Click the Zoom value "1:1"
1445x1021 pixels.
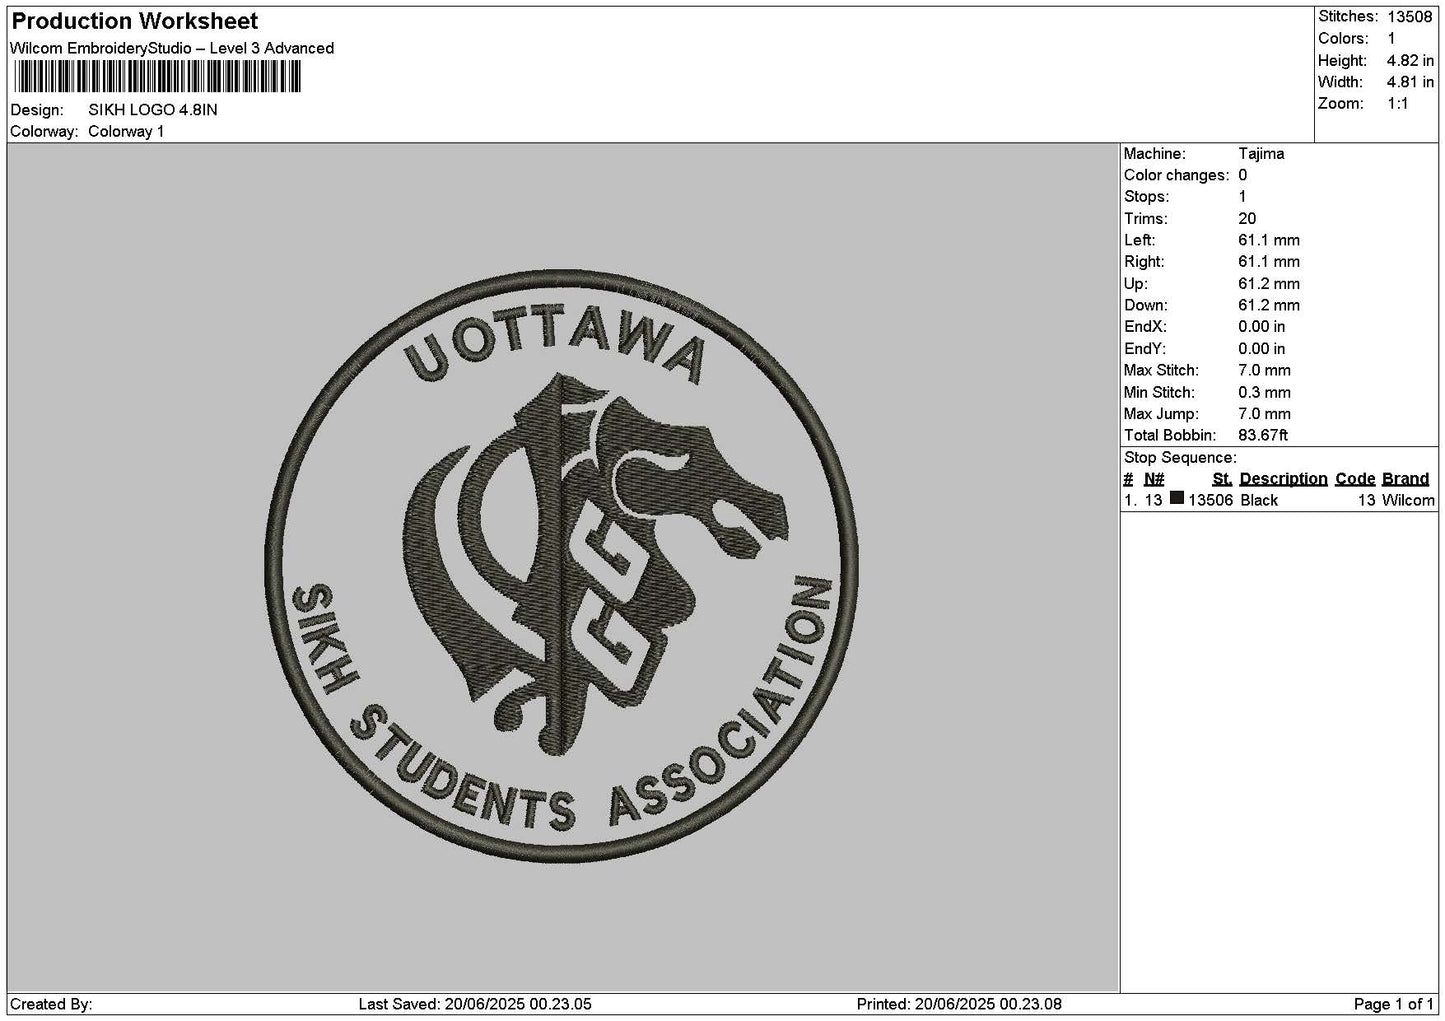coord(1398,104)
